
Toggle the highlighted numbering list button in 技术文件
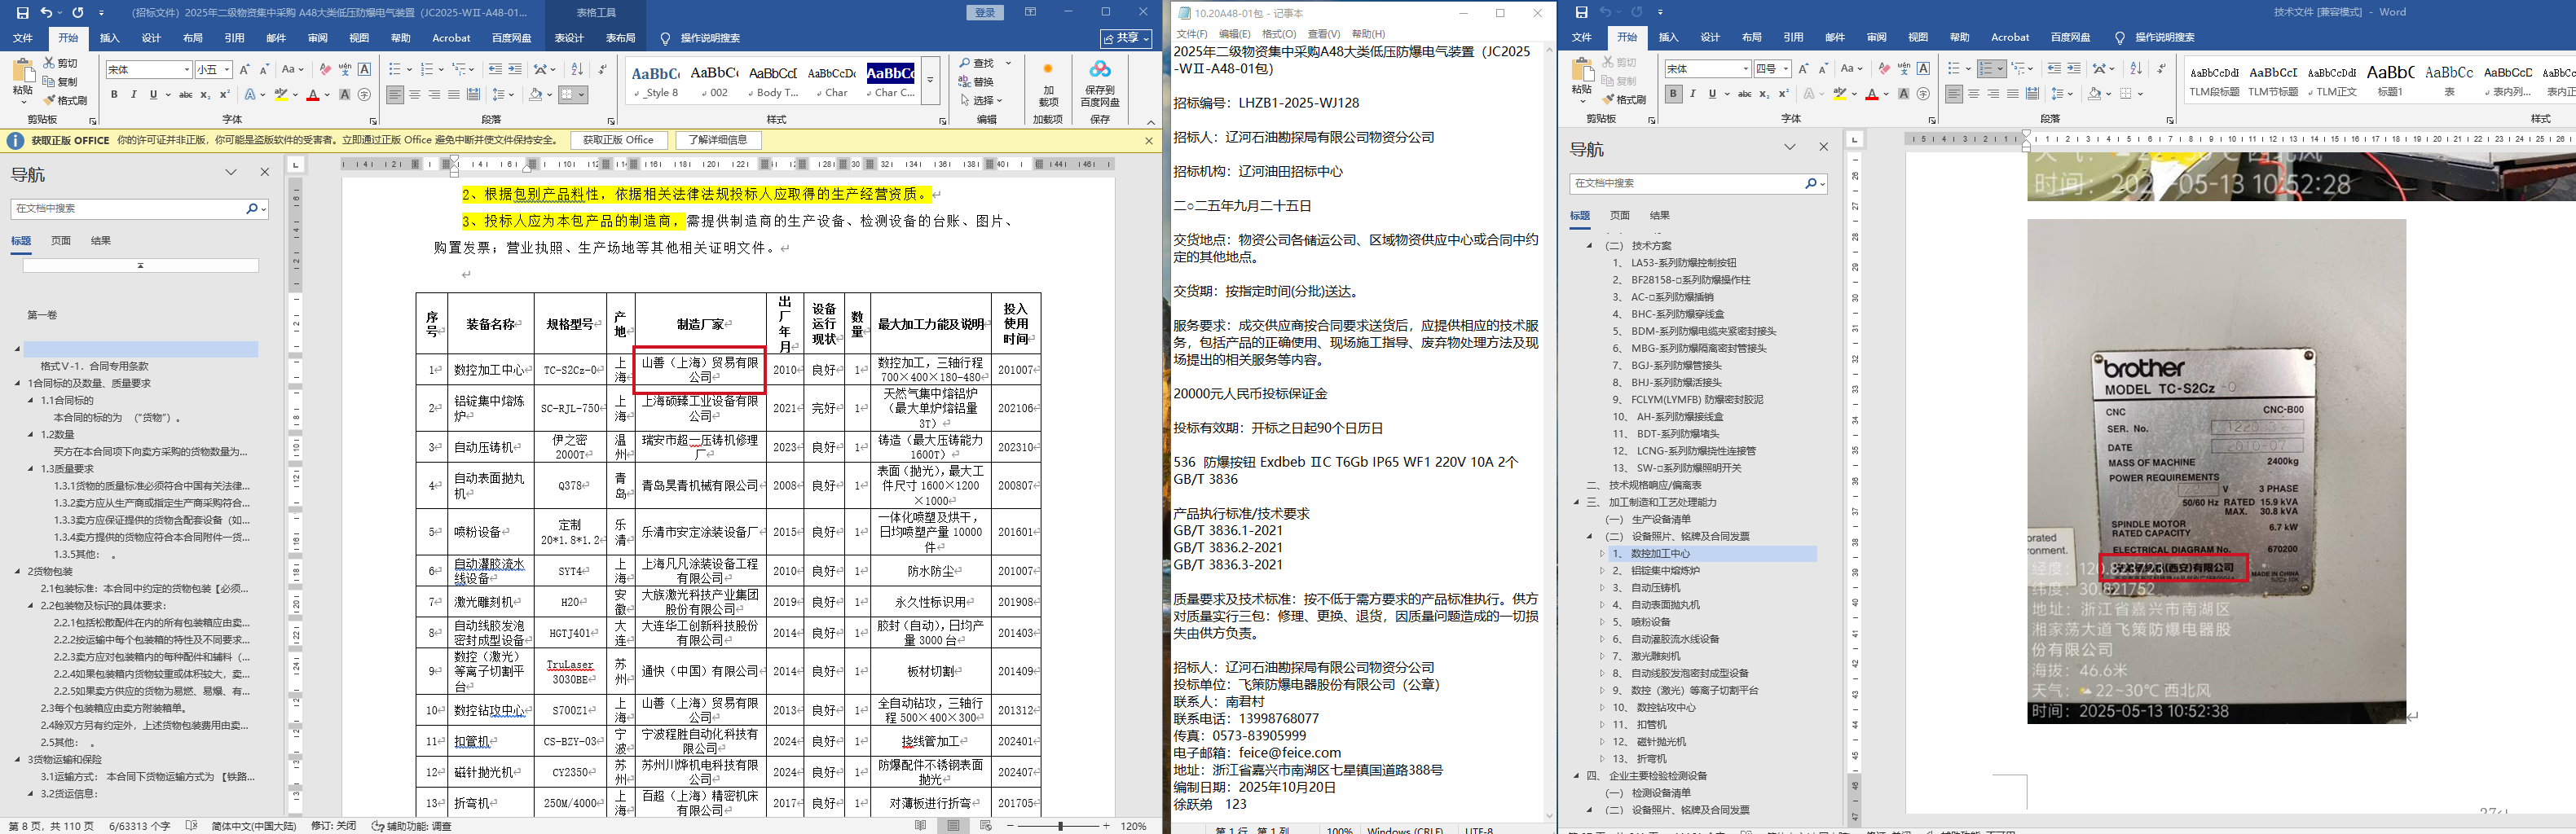(1985, 69)
